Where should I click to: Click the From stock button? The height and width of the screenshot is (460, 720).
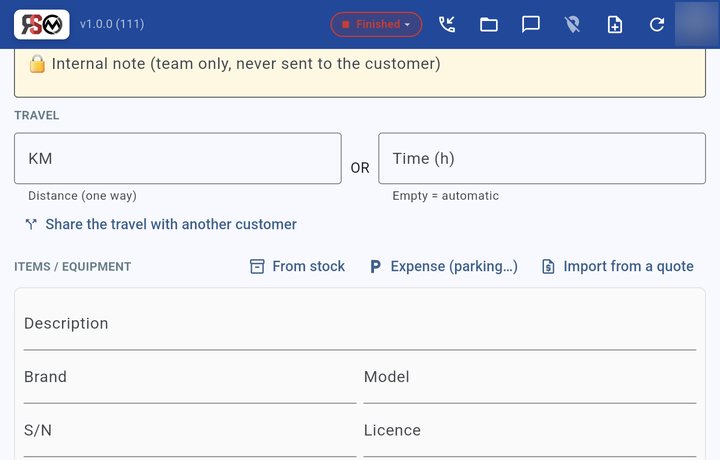point(297,266)
